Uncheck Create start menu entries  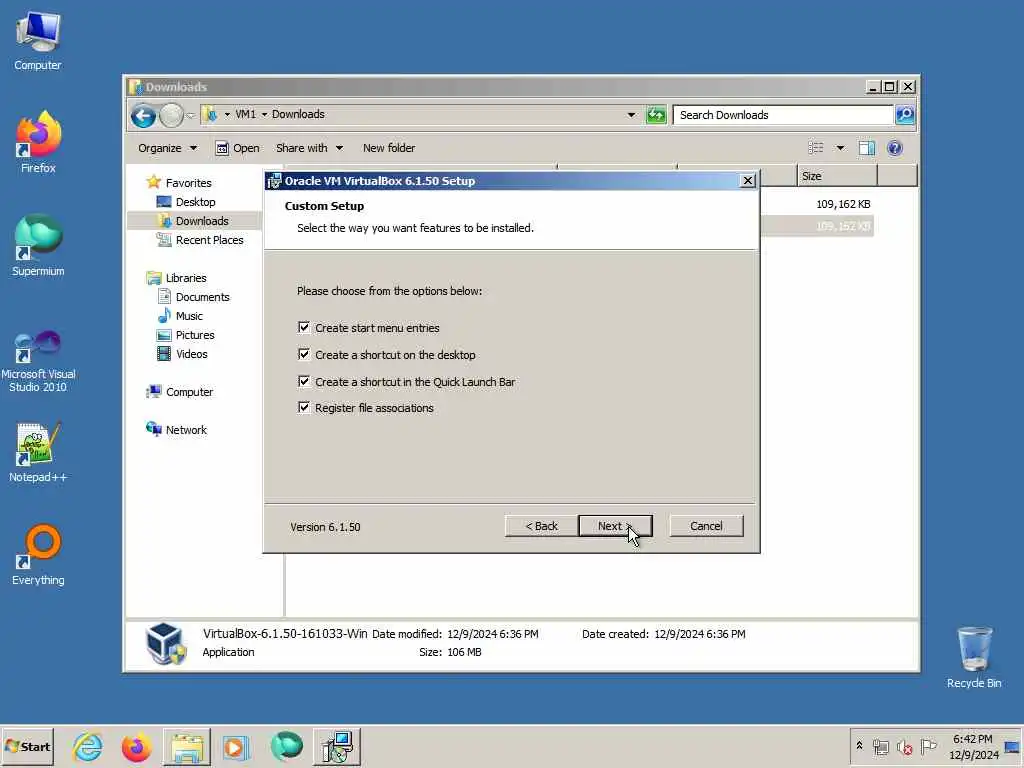click(x=304, y=327)
